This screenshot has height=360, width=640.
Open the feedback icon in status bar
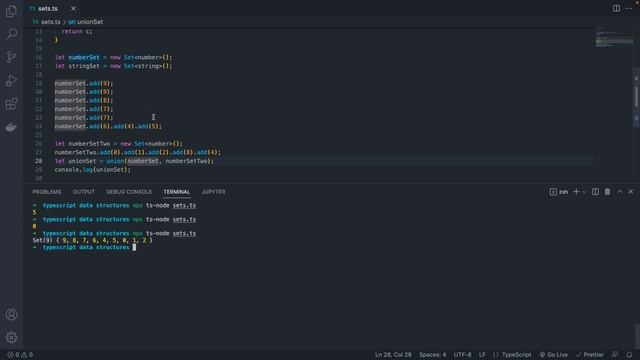coord(615,355)
